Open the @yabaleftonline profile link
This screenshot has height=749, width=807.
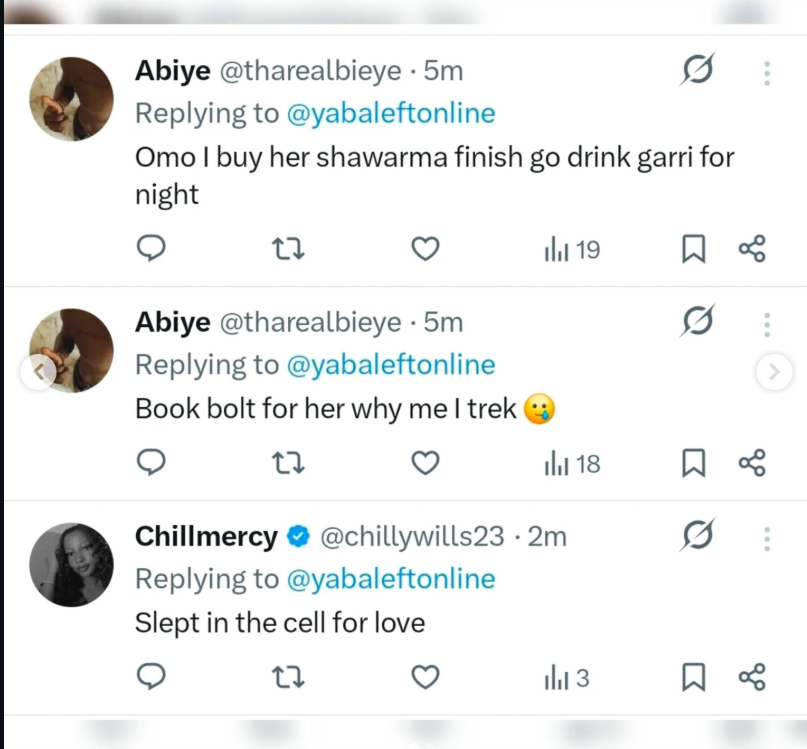pos(391,113)
